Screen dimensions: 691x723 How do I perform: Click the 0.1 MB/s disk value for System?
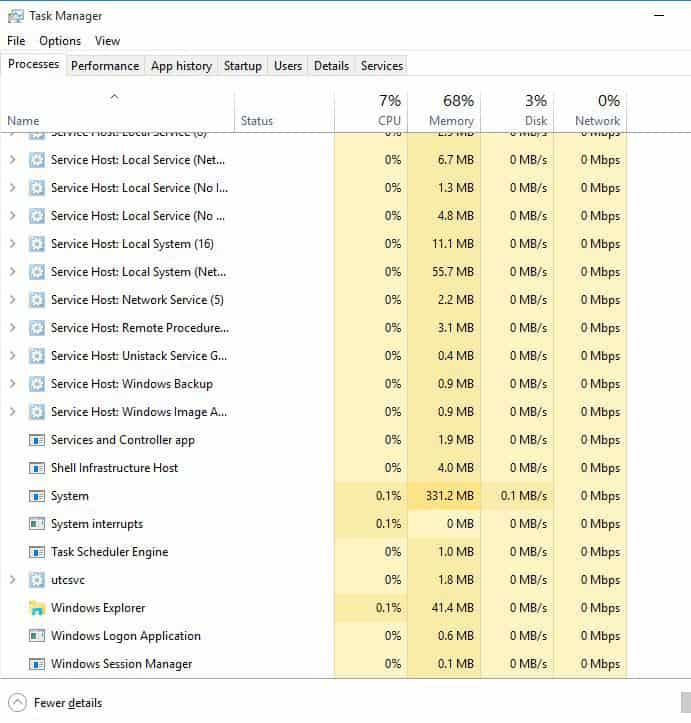click(x=524, y=496)
